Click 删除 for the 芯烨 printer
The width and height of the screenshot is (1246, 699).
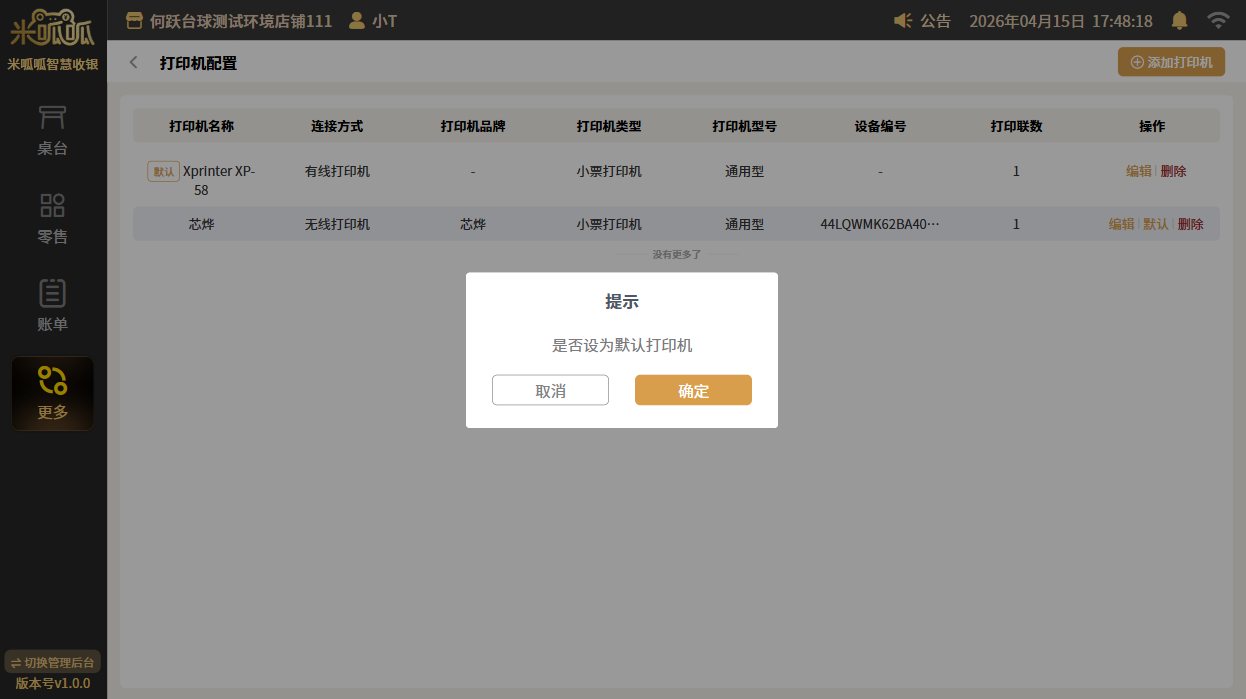(x=1191, y=224)
